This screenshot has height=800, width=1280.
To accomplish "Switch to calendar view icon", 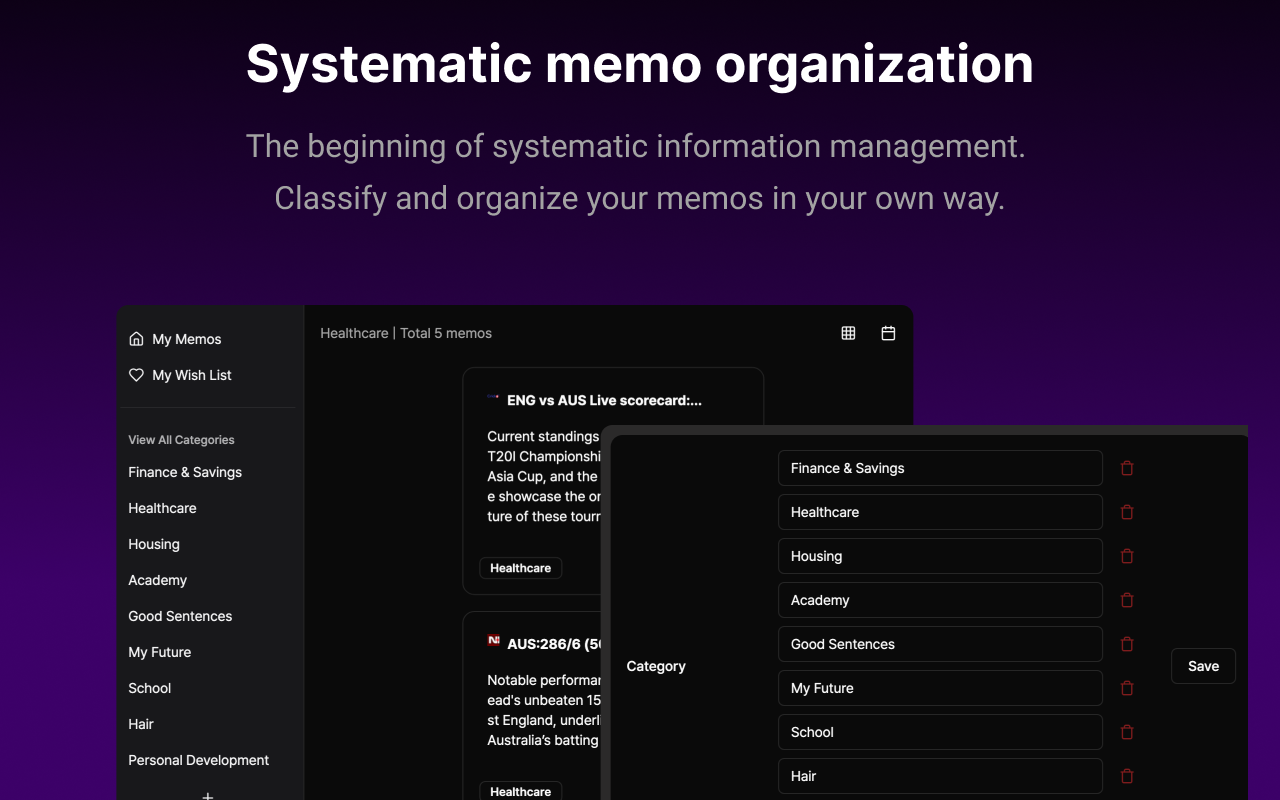I will (x=888, y=333).
